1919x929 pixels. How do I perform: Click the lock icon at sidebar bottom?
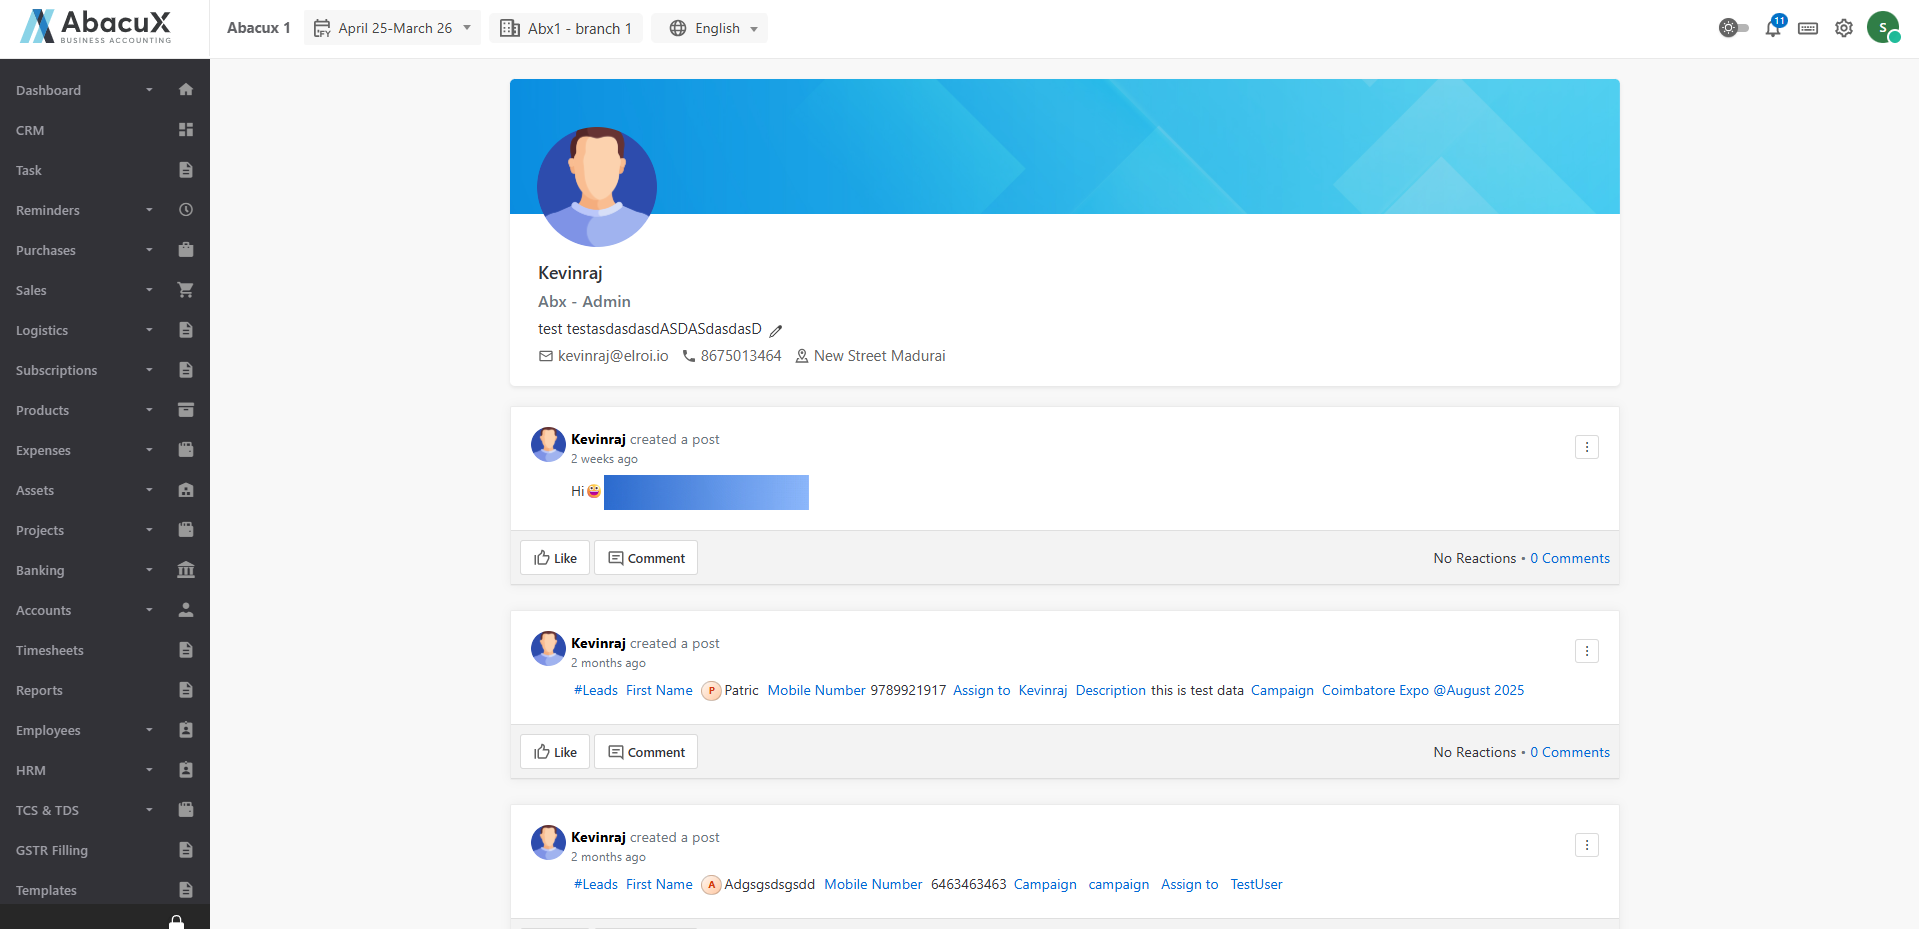click(x=176, y=922)
